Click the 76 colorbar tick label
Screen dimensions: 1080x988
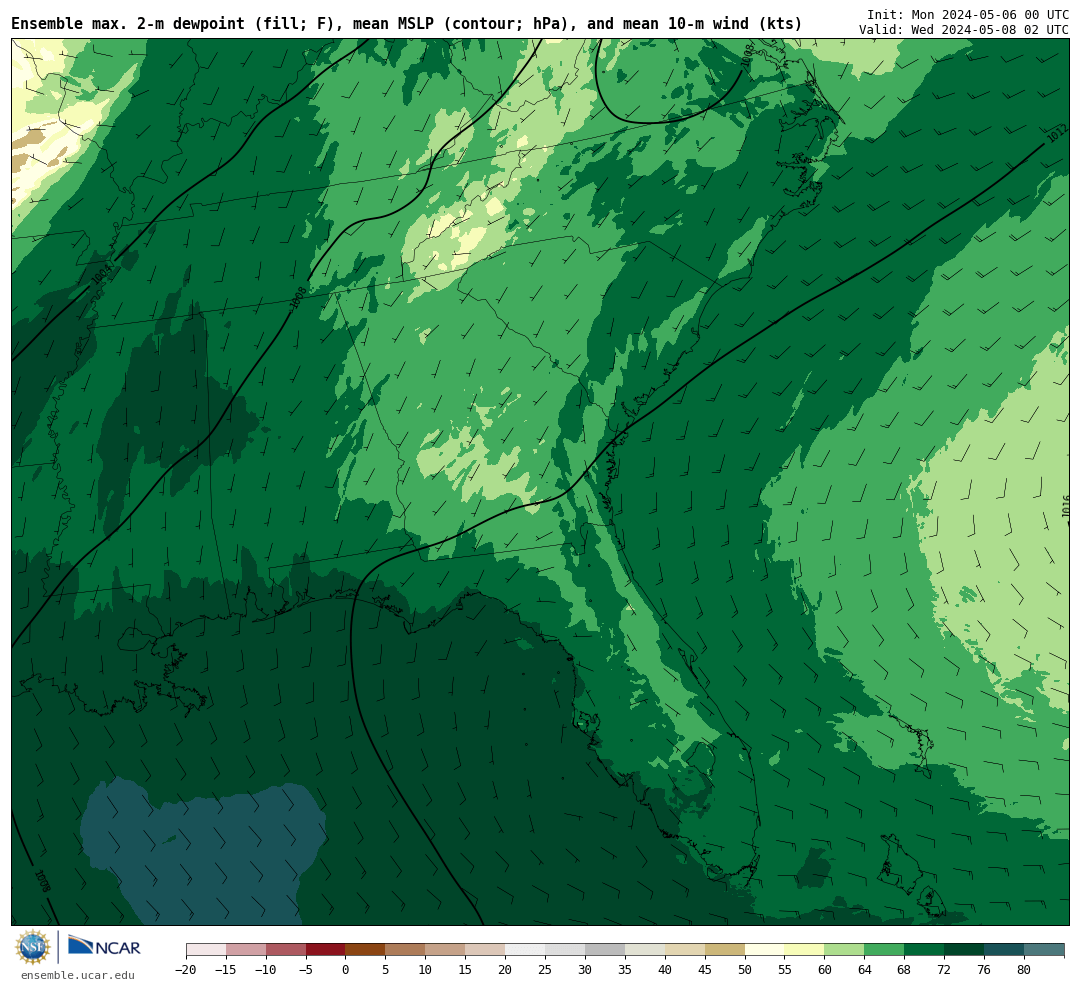[x=984, y=970]
